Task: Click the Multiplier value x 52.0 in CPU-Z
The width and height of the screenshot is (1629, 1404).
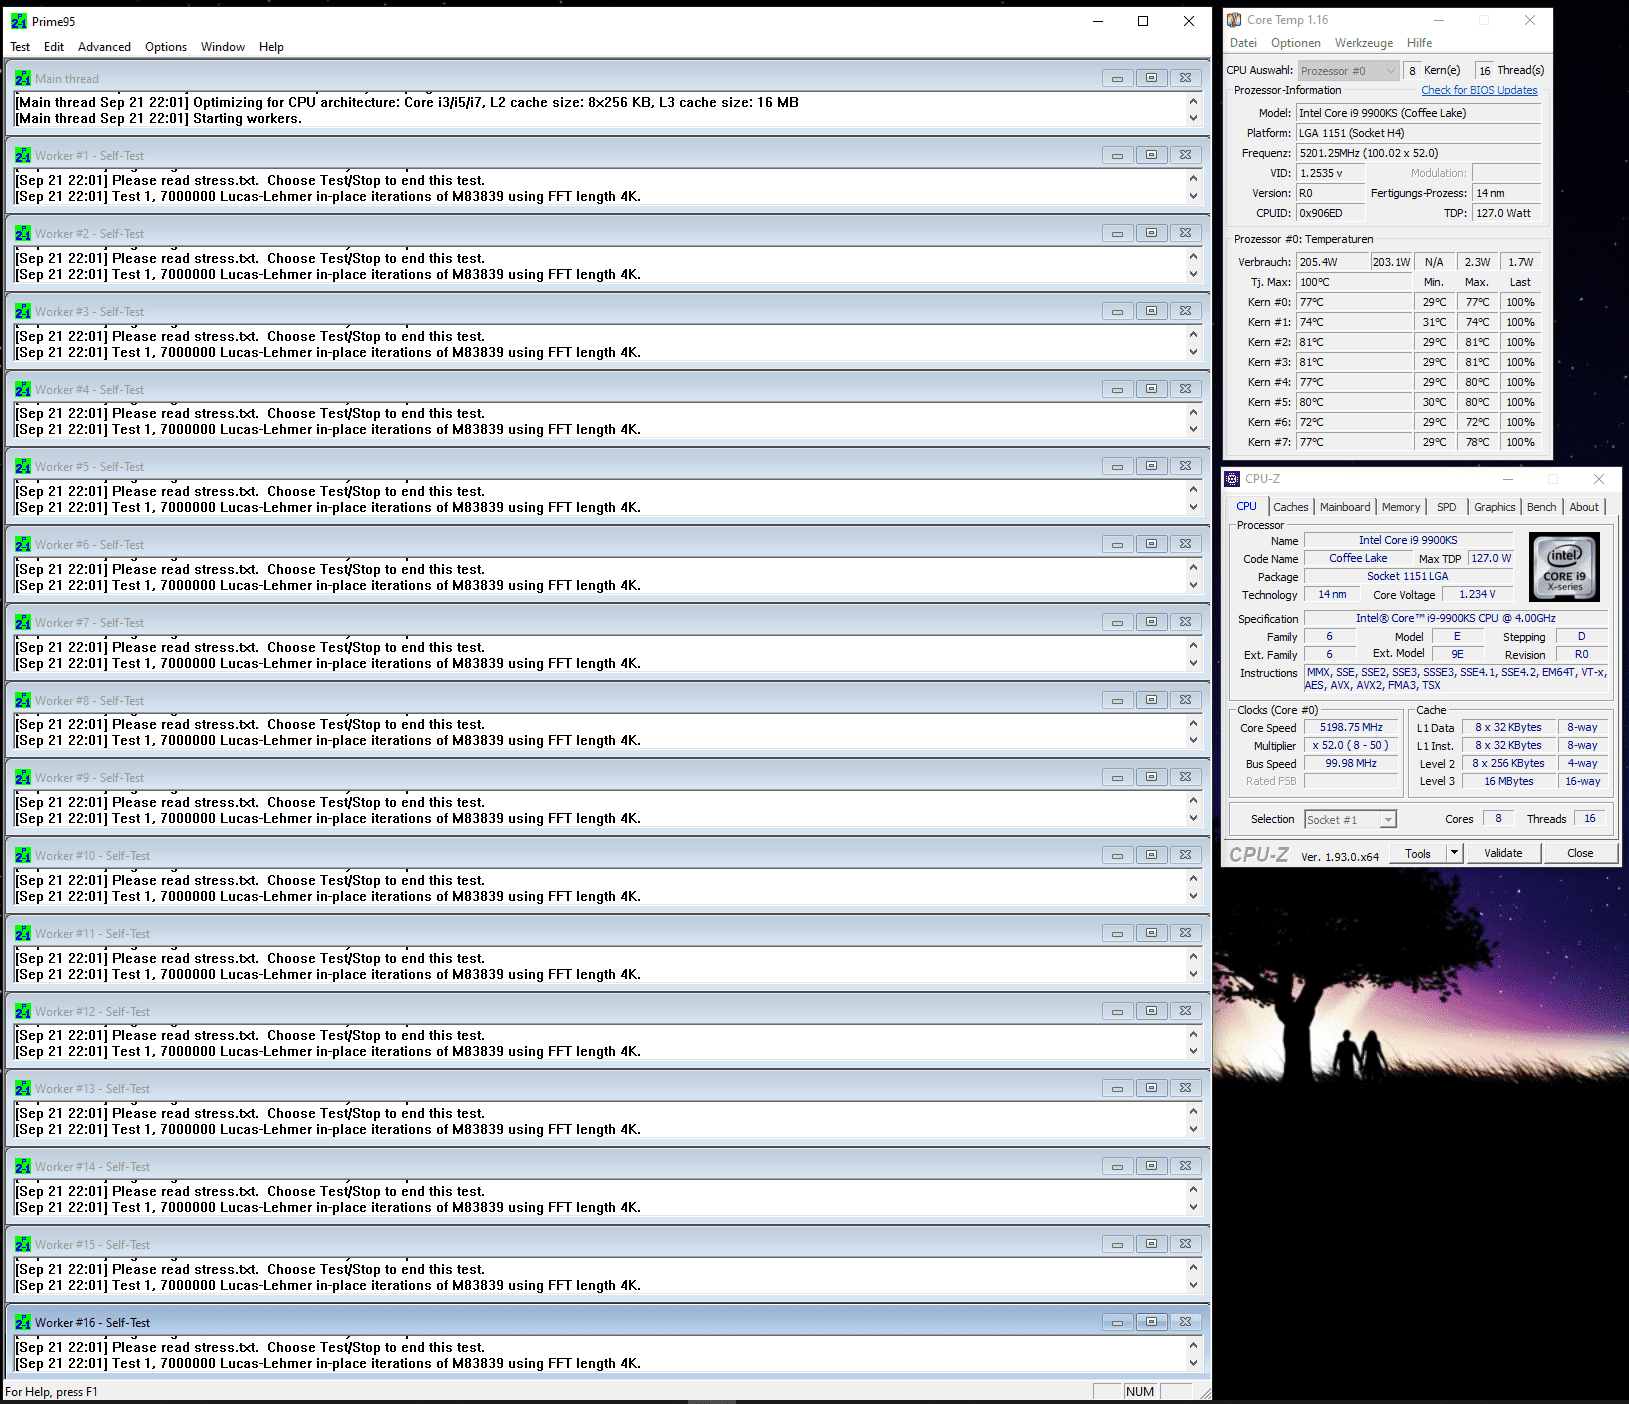Action: [x=1351, y=746]
